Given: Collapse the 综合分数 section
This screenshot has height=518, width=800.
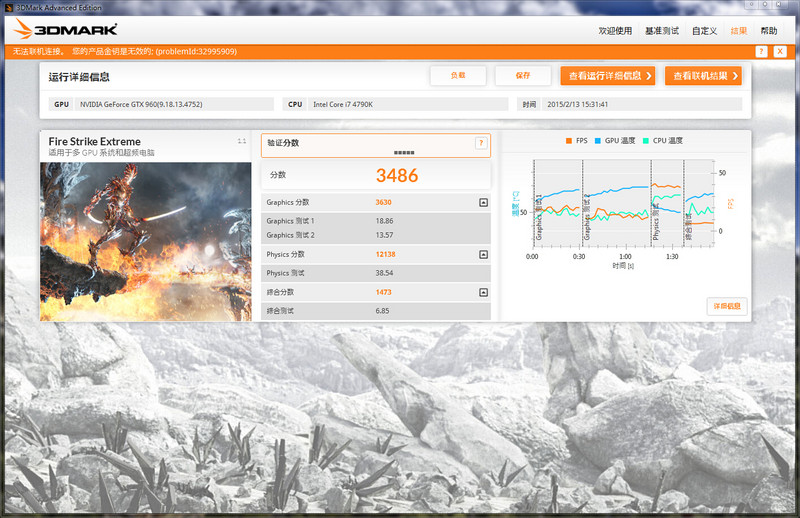Looking at the screenshot, I should click(484, 292).
